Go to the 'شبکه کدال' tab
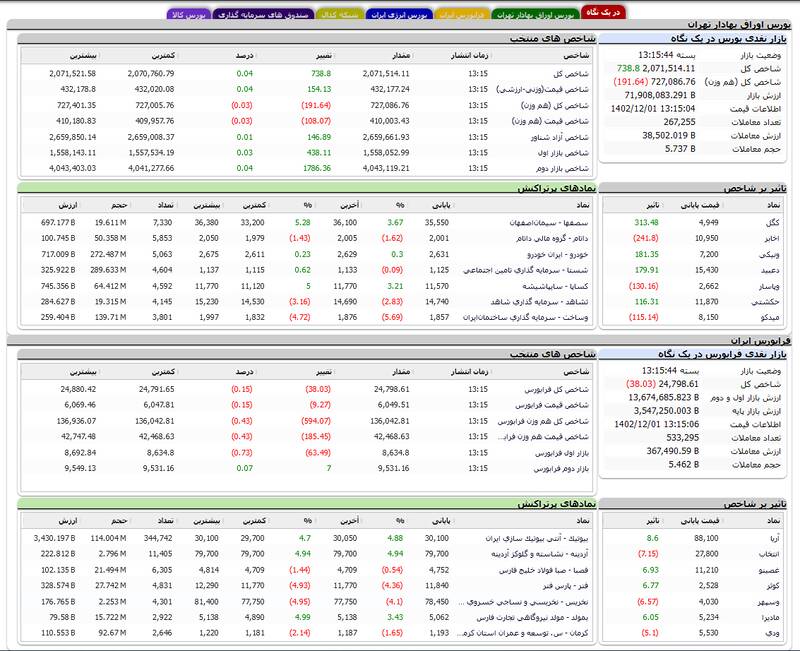This screenshot has height=651, width=800. coord(339,14)
